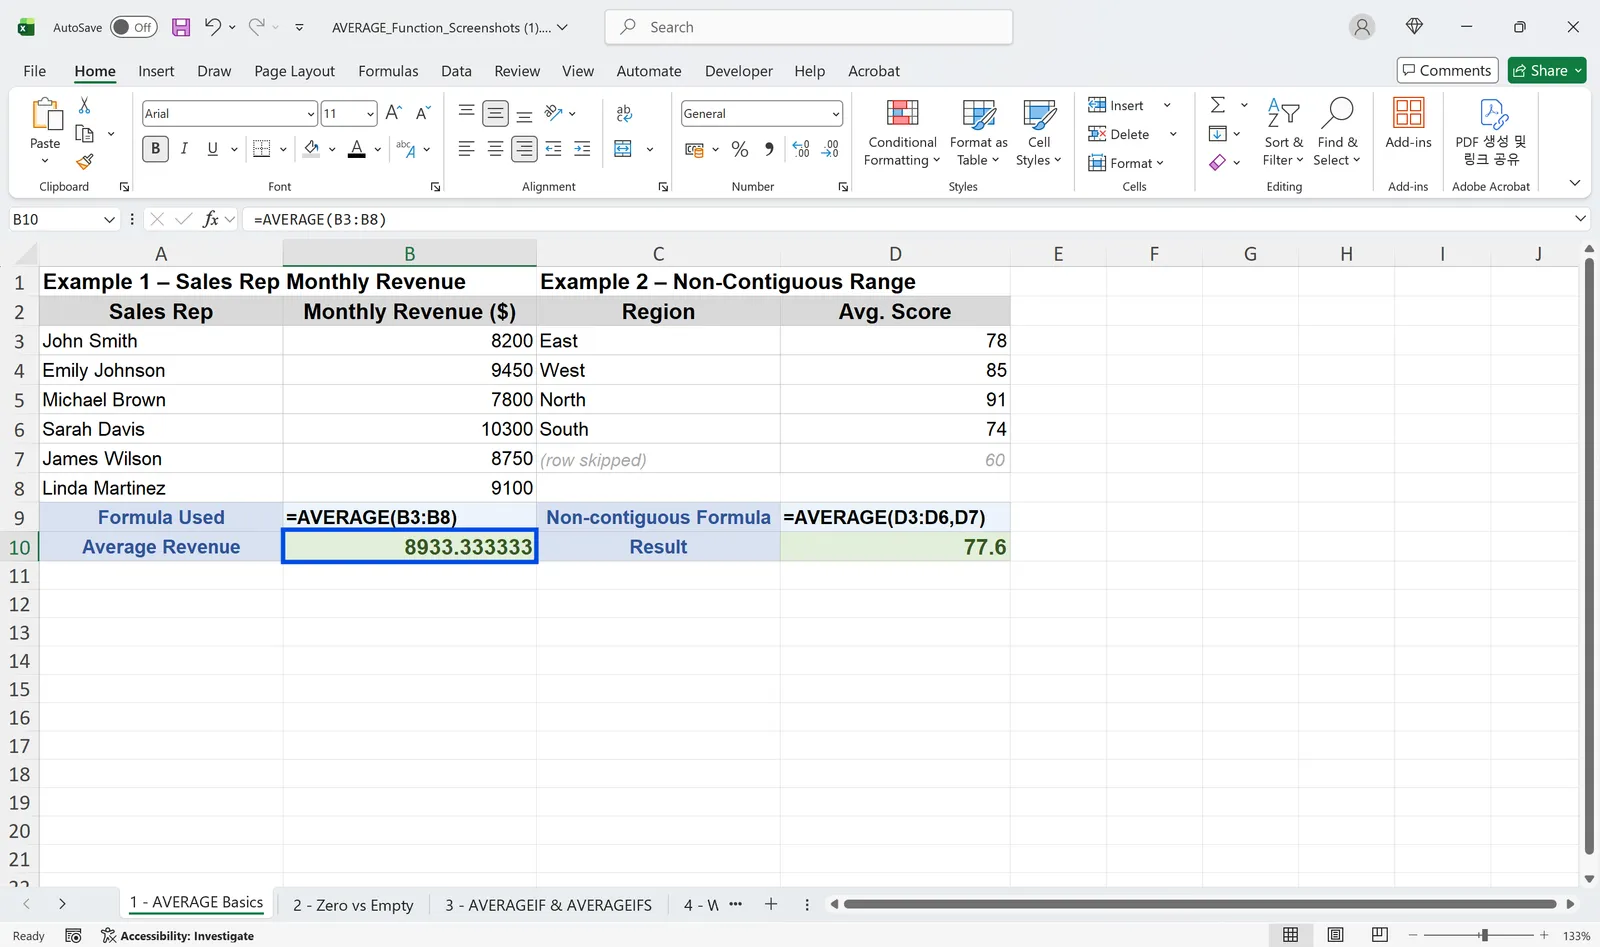Click Decrease Decimal icon
This screenshot has height=947, width=1600.
(830, 149)
